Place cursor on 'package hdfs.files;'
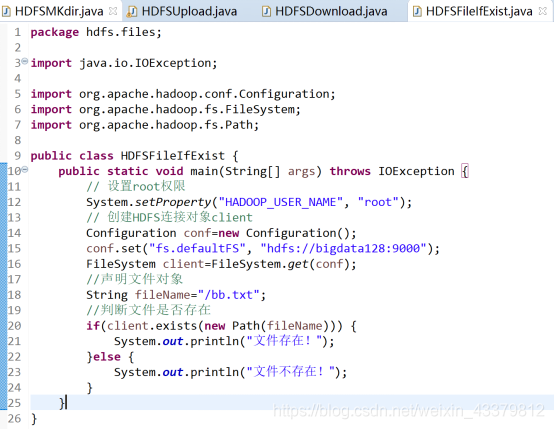 (96, 33)
